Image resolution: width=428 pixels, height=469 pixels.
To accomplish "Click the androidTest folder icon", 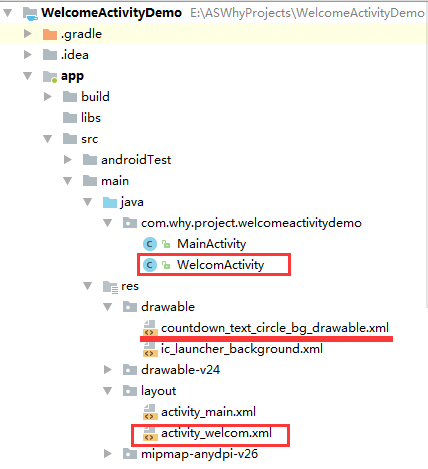I will click(90, 160).
